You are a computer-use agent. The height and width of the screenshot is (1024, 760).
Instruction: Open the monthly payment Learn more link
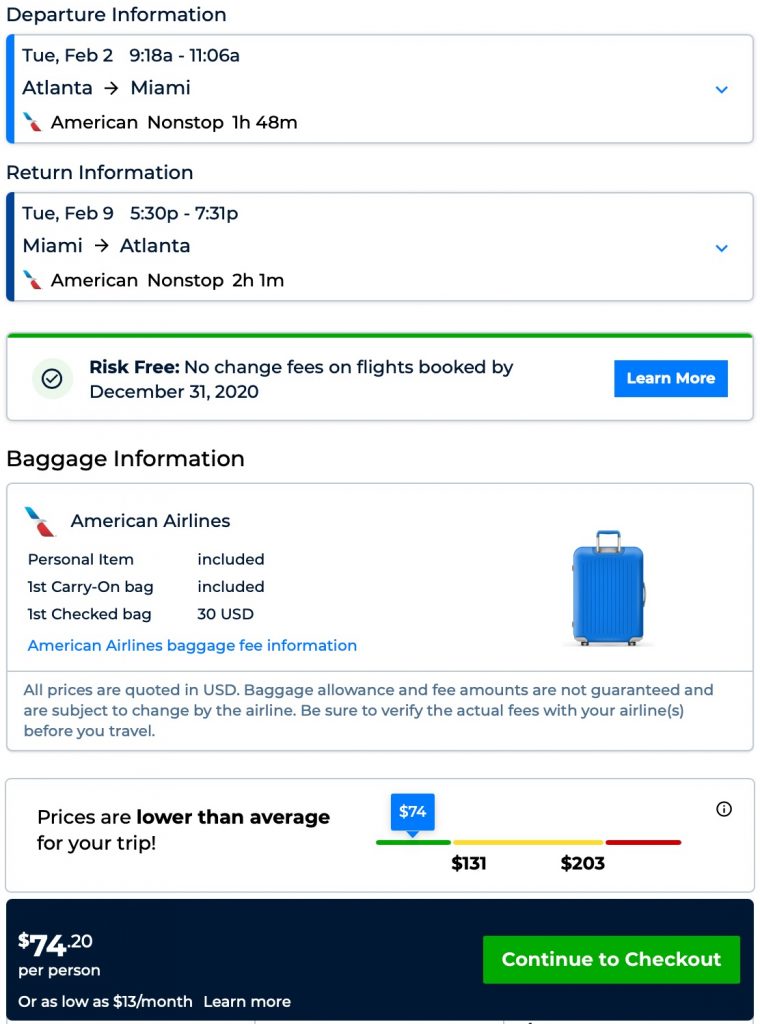point(247,1001)
